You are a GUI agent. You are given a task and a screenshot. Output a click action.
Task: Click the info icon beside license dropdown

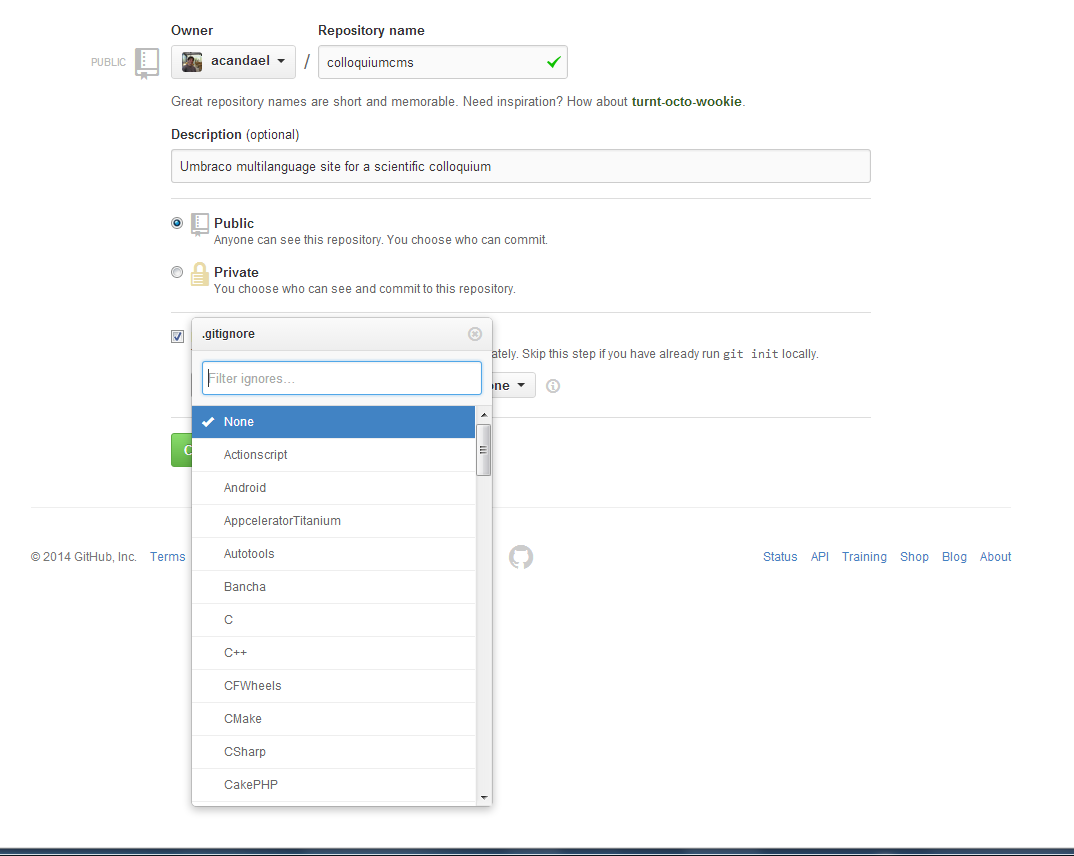[553, 386]
